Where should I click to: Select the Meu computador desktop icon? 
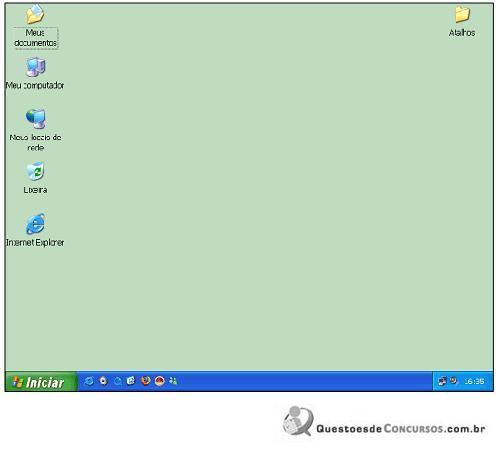(x=35, y=67)
